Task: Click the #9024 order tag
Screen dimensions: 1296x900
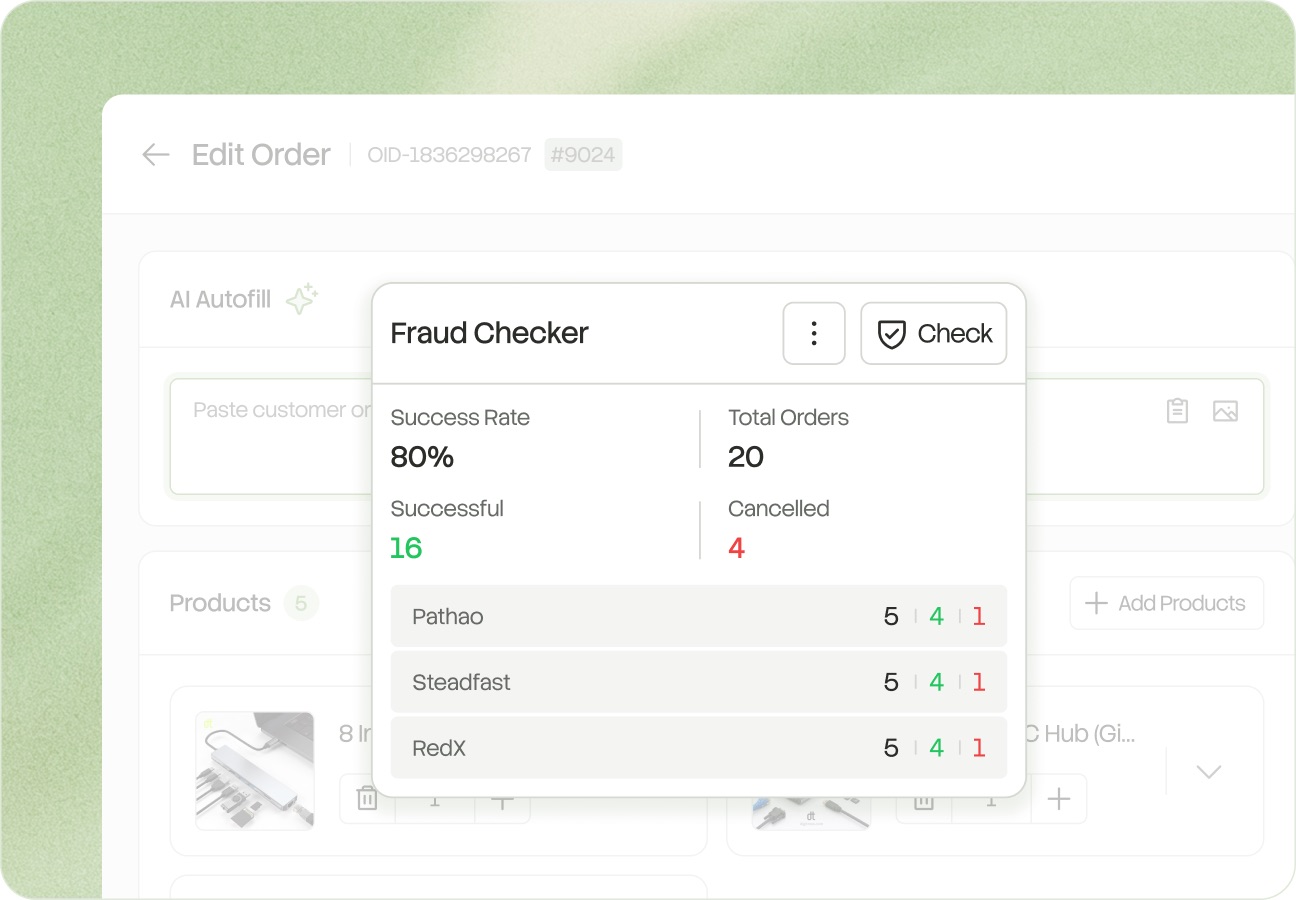Action: tap(583, 154)
